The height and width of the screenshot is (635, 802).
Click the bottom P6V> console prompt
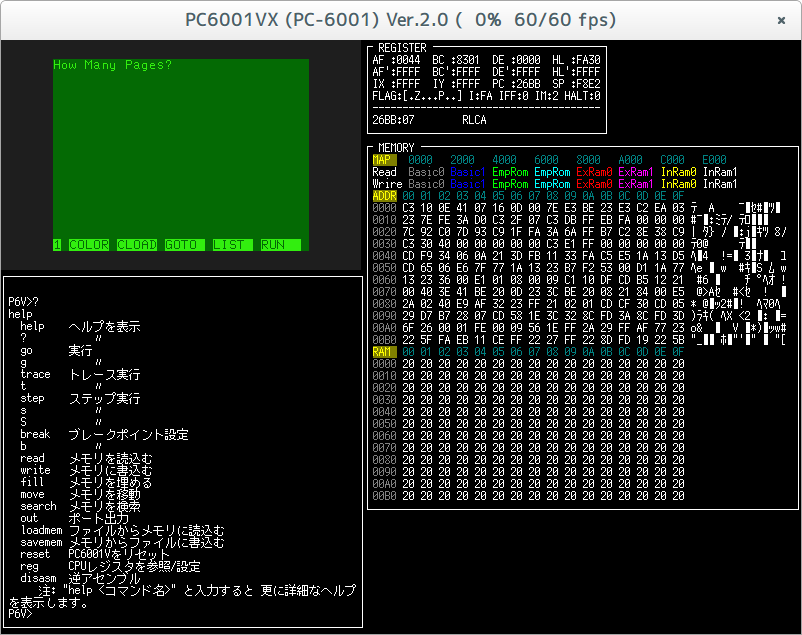coord(20,614)
